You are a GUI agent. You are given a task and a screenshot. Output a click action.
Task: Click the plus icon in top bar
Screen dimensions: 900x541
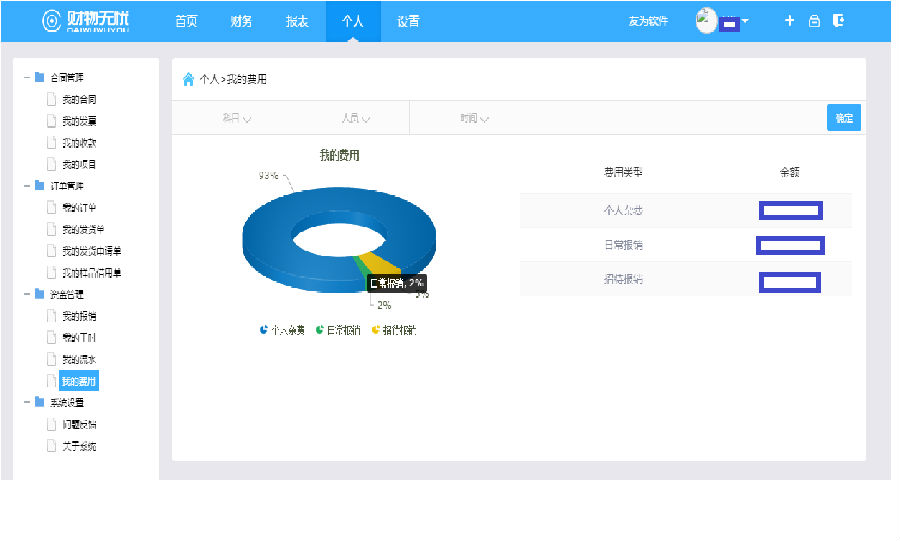coord(789,21)
